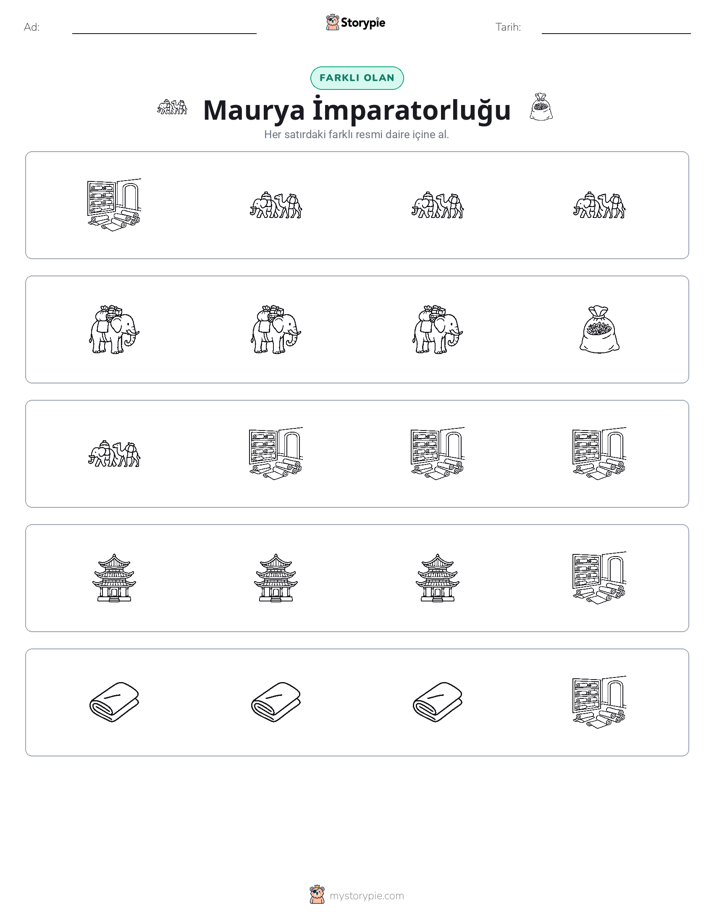Select the first pagoda temple in row four

tap(114, 578)
